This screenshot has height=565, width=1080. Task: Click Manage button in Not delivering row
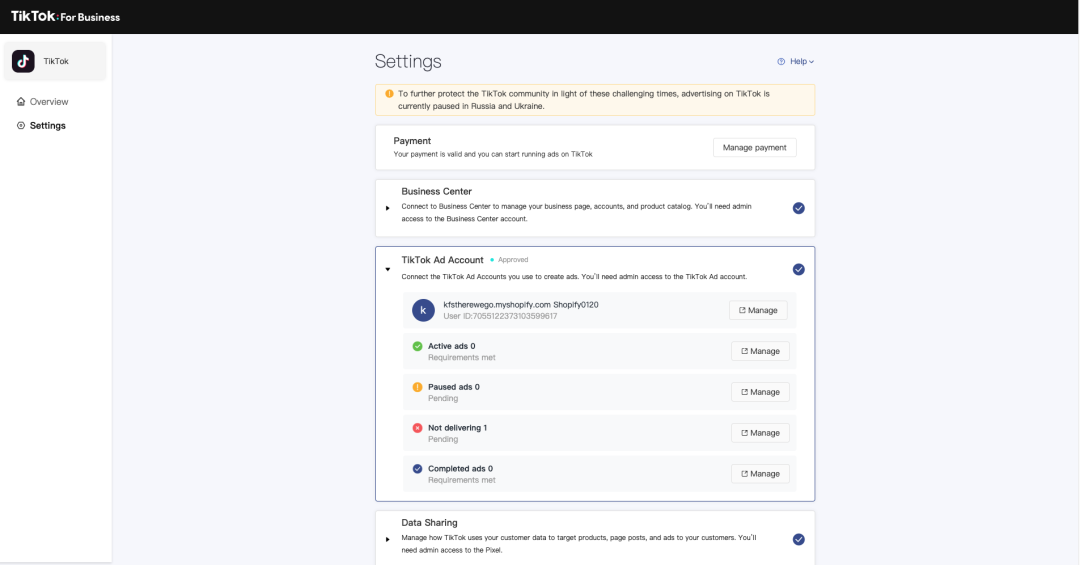[x=760, y=433]
